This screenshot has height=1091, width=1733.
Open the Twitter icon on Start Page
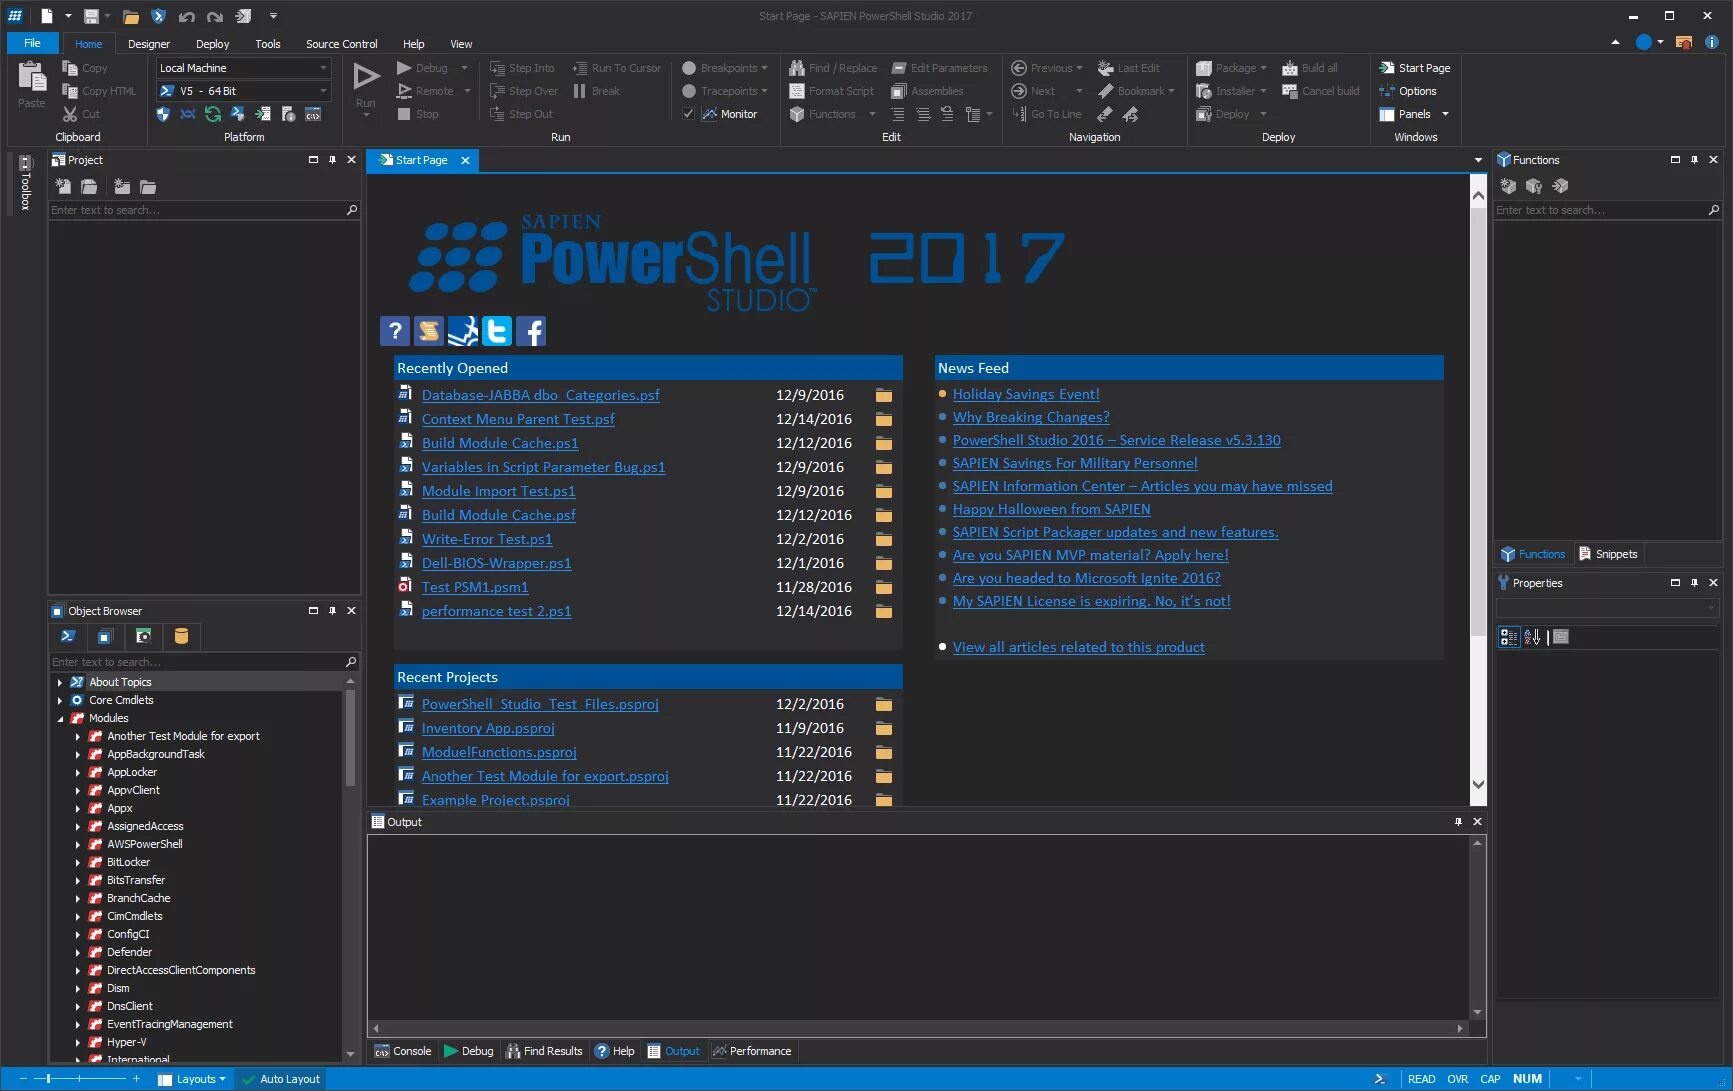point(497,331)
